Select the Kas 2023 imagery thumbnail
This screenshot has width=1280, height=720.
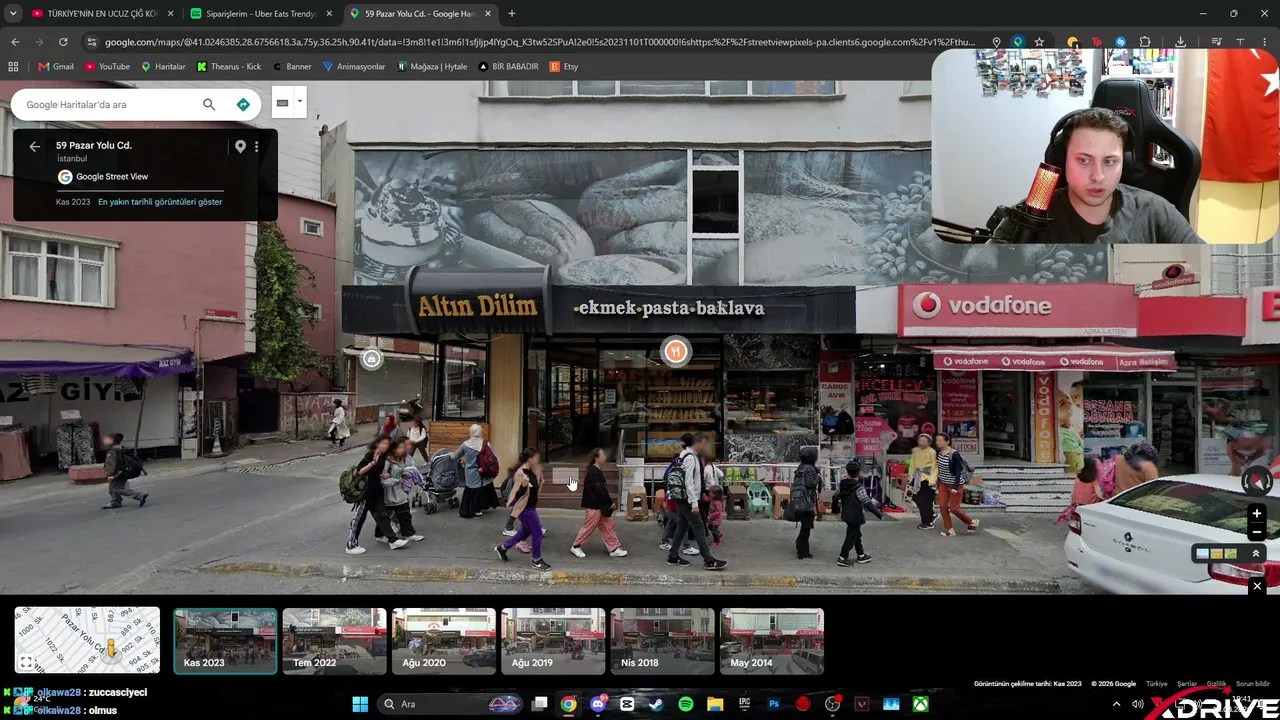(225, 641)
